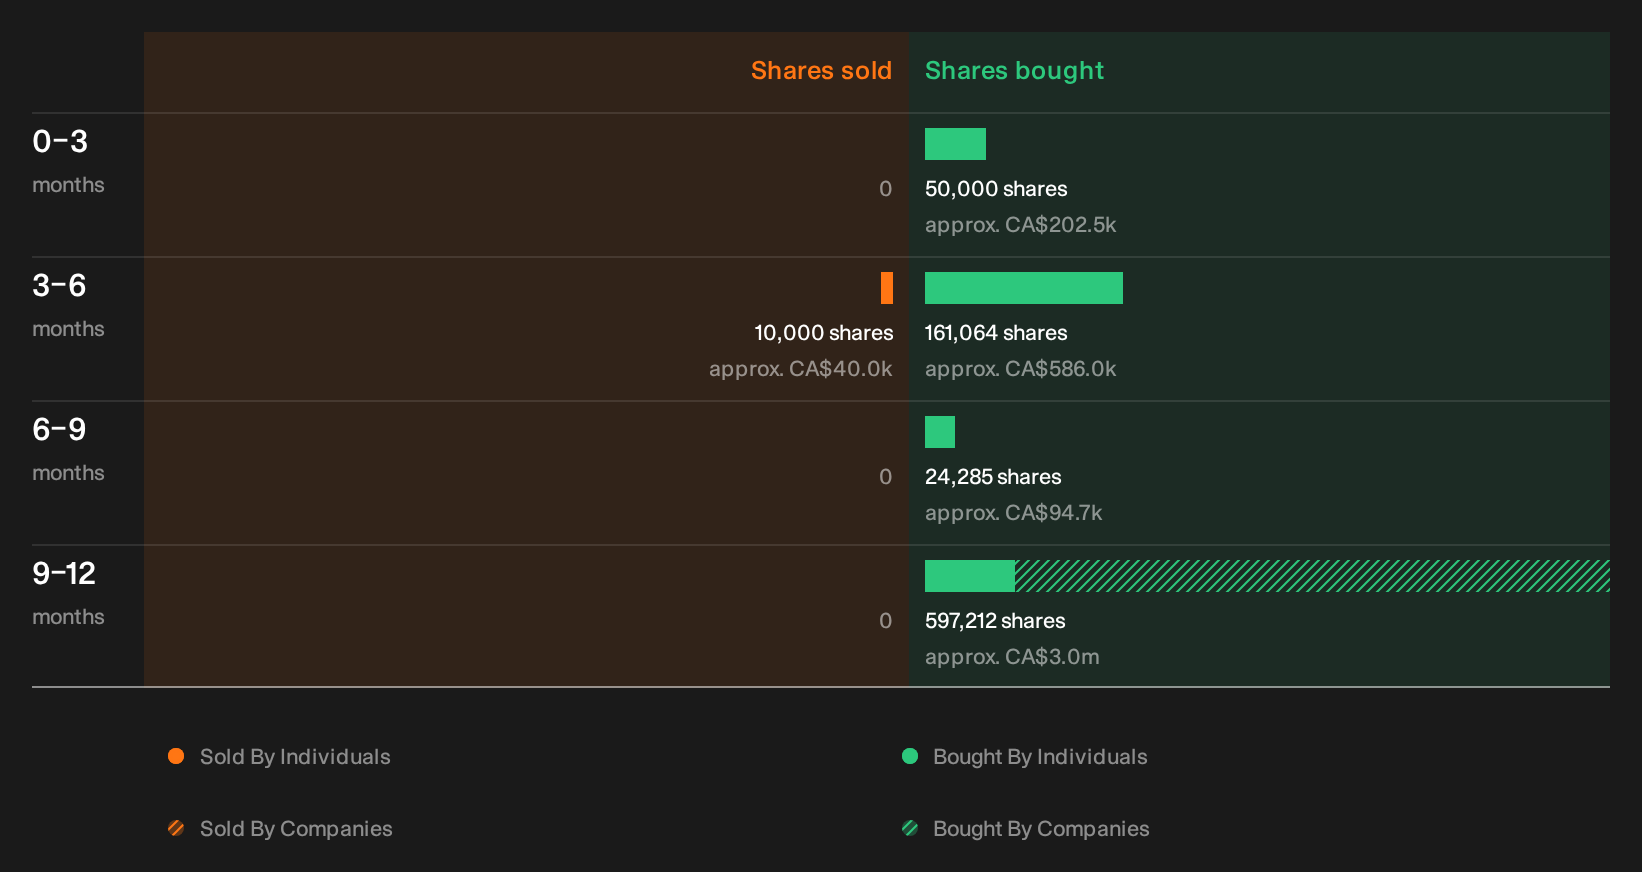Viewport: 1642px width, 872px height.
Task: Click the approx. CA$202.5k amount
Action: [x=1020, y=225]
